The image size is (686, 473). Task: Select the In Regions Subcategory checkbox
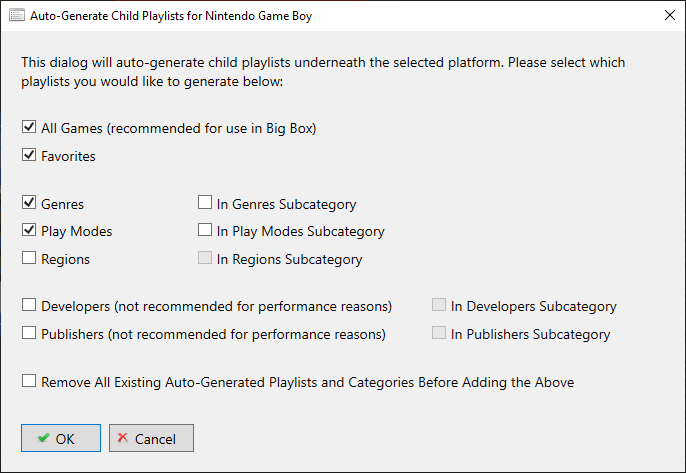205,258
